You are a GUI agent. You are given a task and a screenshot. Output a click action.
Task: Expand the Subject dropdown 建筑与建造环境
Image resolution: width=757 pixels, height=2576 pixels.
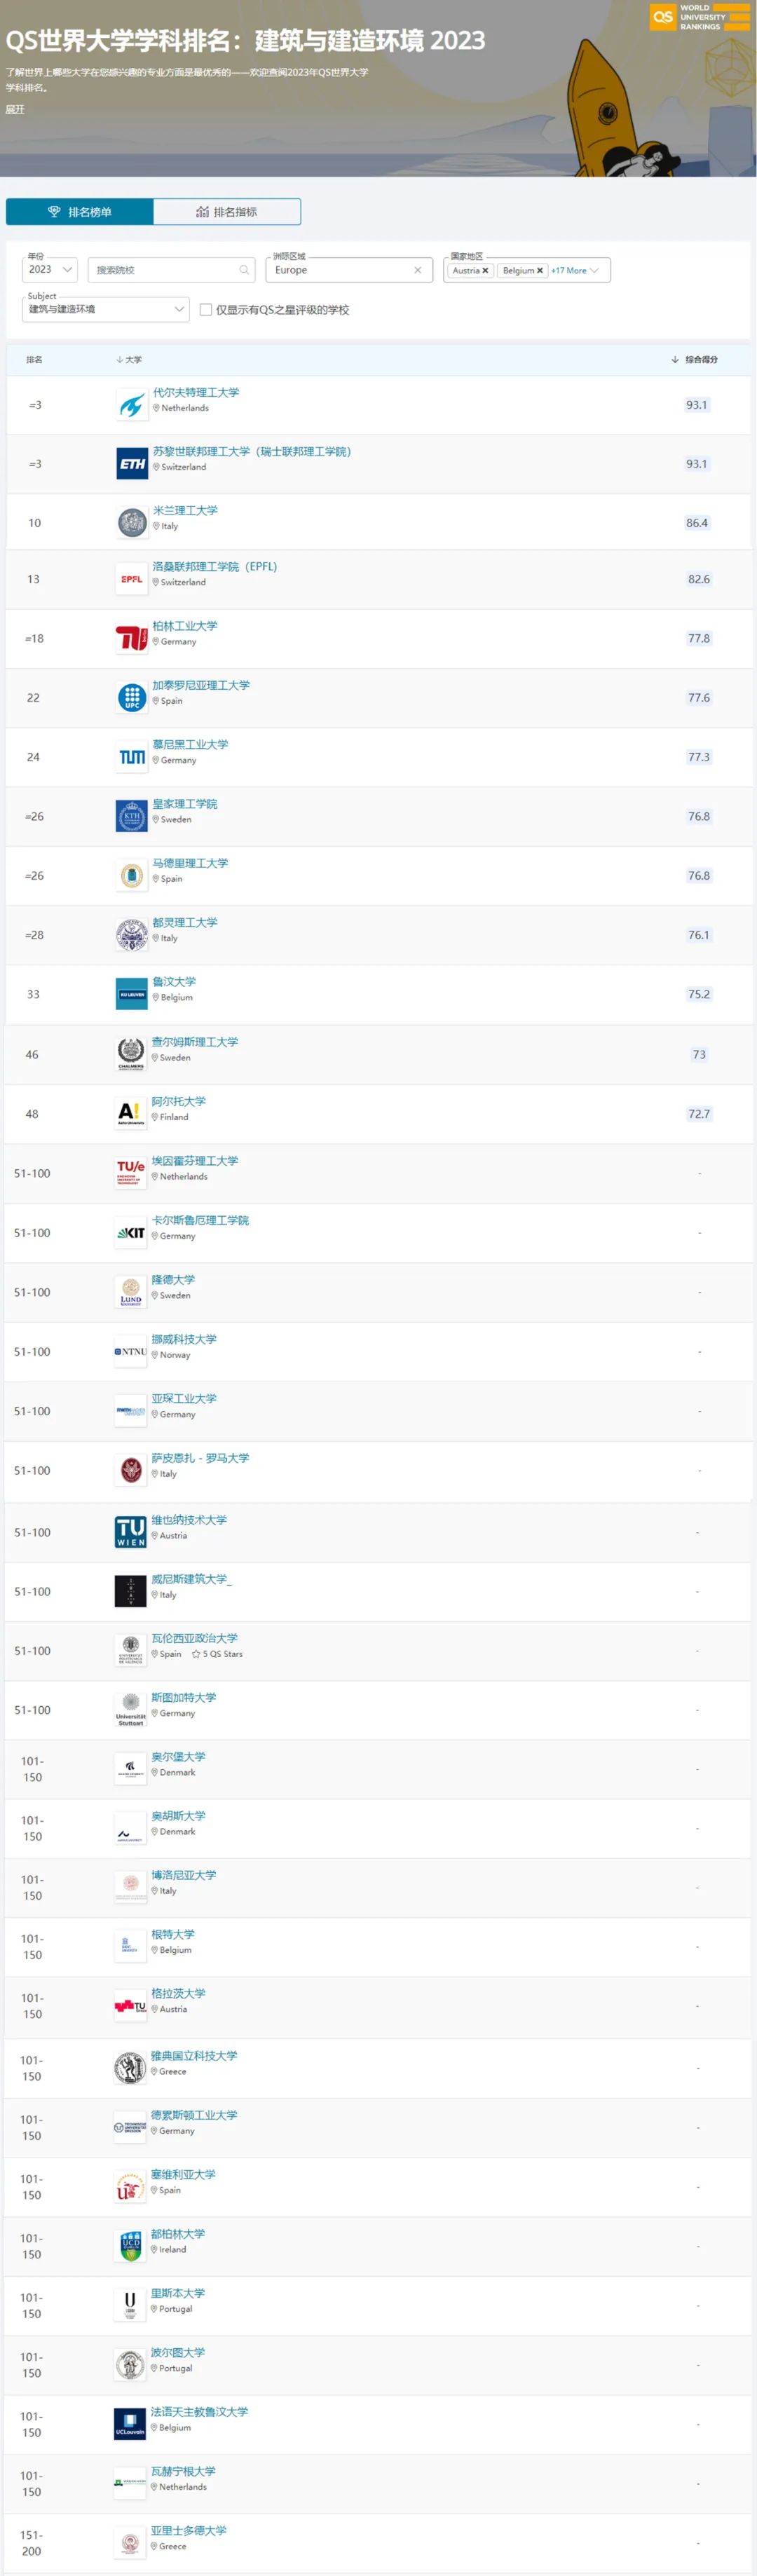pyautogui.click(x=106, y=309)
